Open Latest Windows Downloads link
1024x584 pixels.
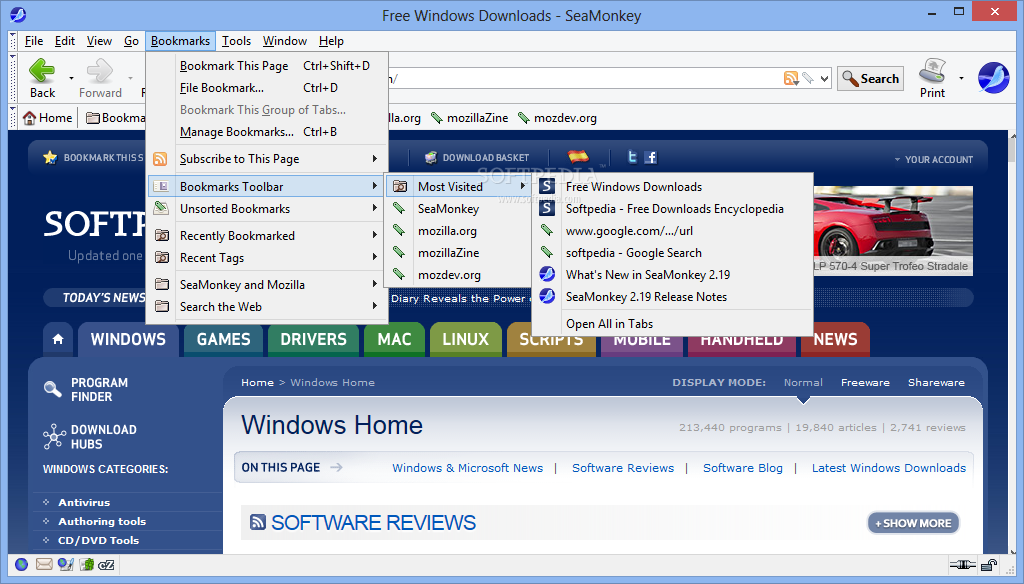889,468
